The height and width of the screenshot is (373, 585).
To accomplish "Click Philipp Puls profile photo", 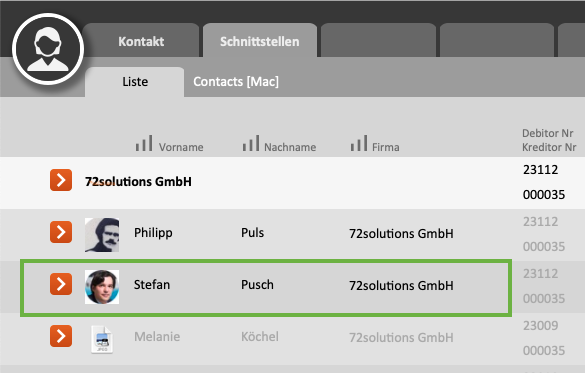I will [x=102, y=235].
